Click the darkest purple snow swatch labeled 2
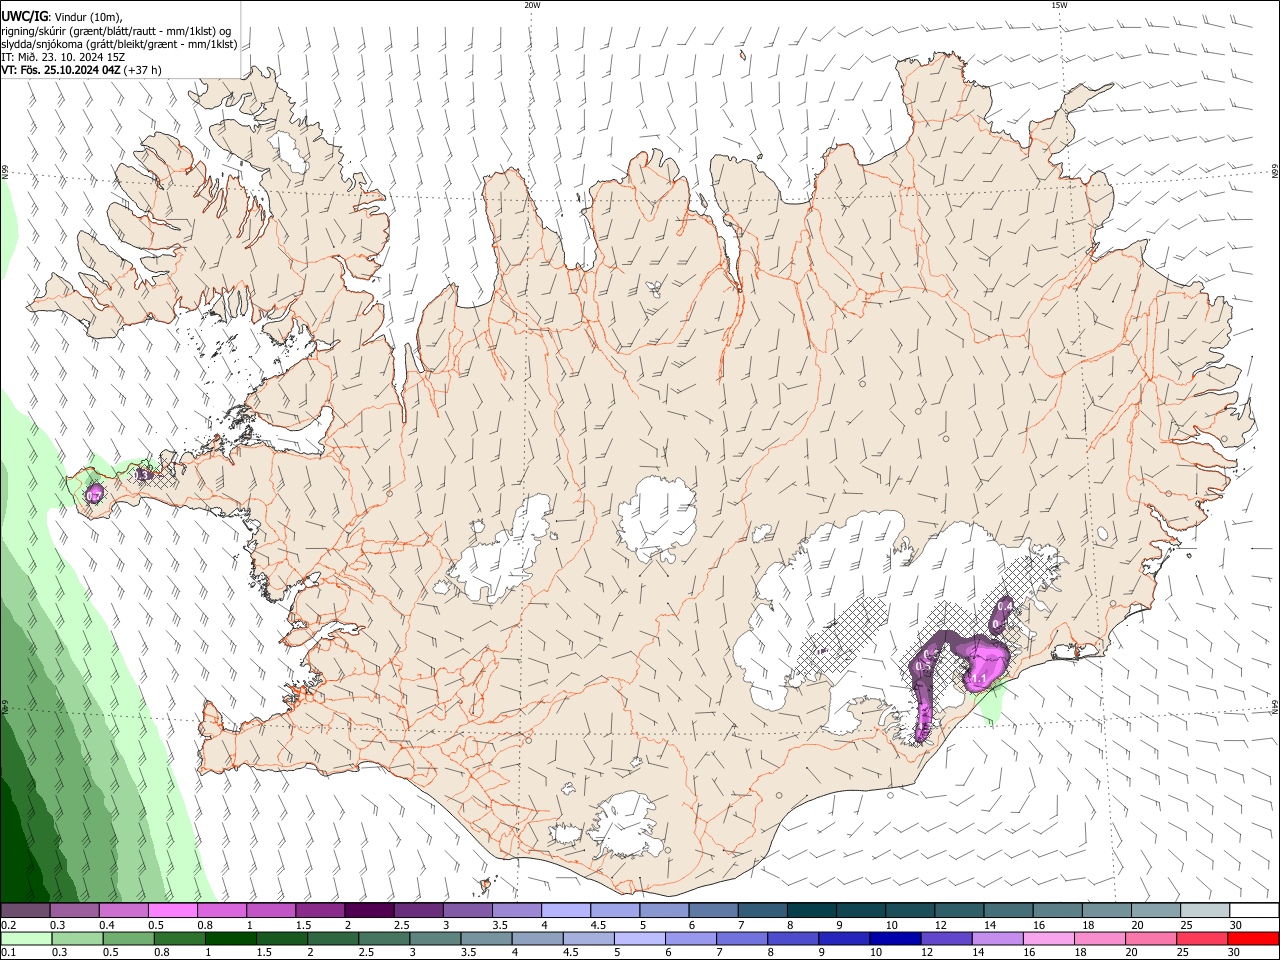Screen dimensions: 1280x960 [x=368, y=911]
